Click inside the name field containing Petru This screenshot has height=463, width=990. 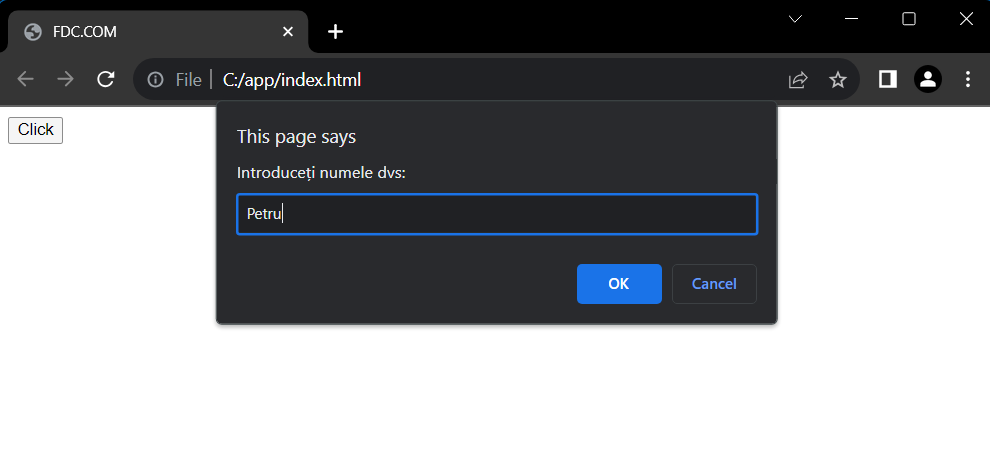497,214
